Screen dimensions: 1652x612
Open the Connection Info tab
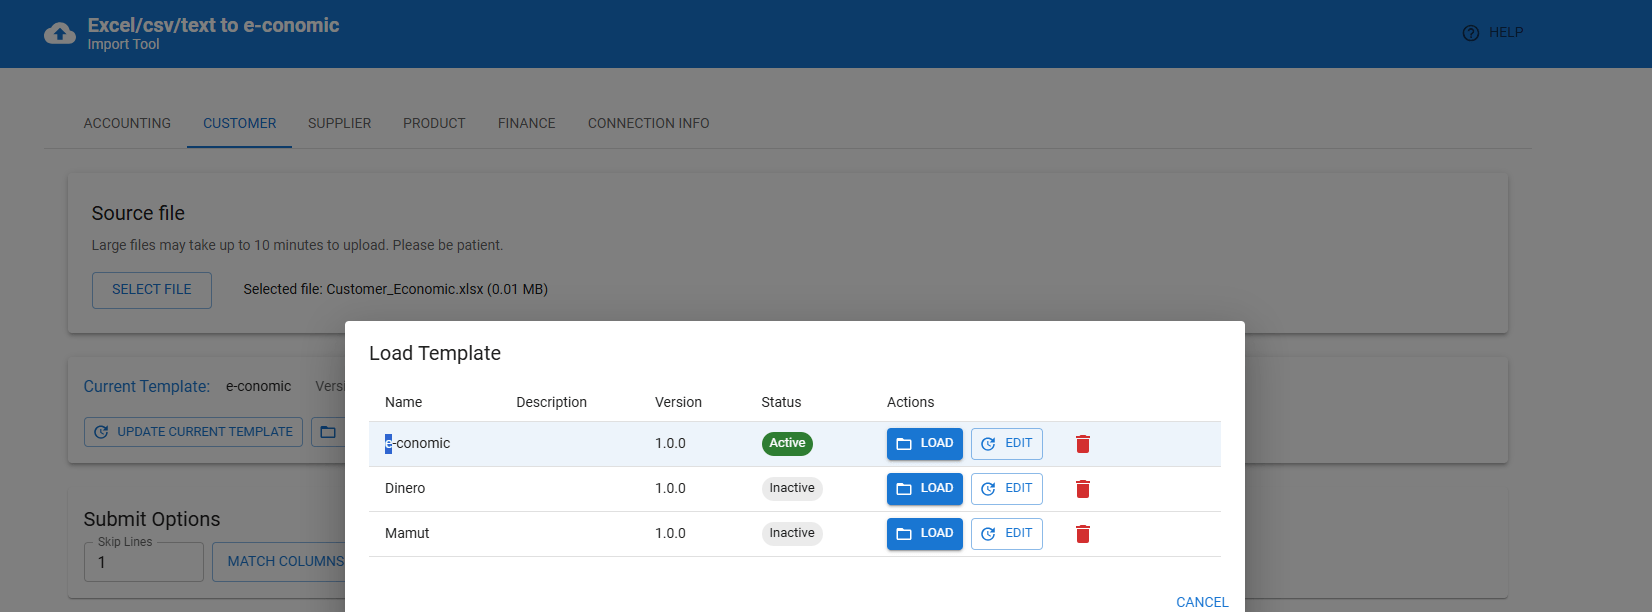648,124
